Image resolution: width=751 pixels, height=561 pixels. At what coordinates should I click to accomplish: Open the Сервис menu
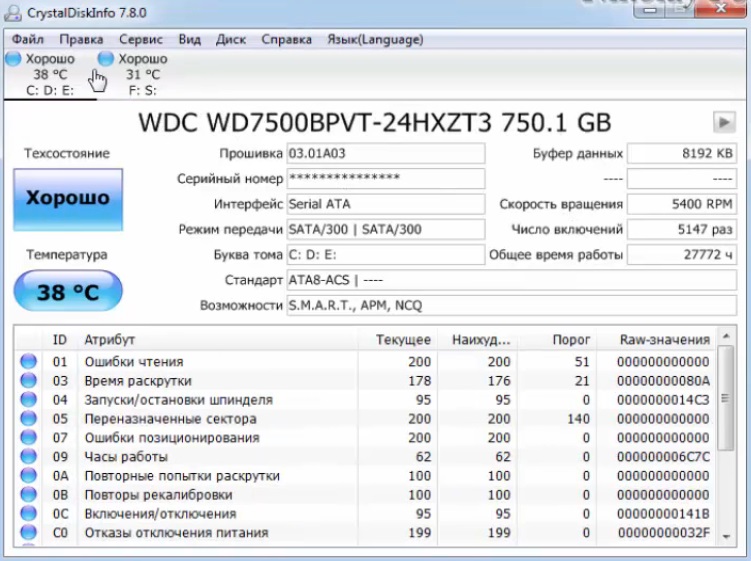[141, 40]
